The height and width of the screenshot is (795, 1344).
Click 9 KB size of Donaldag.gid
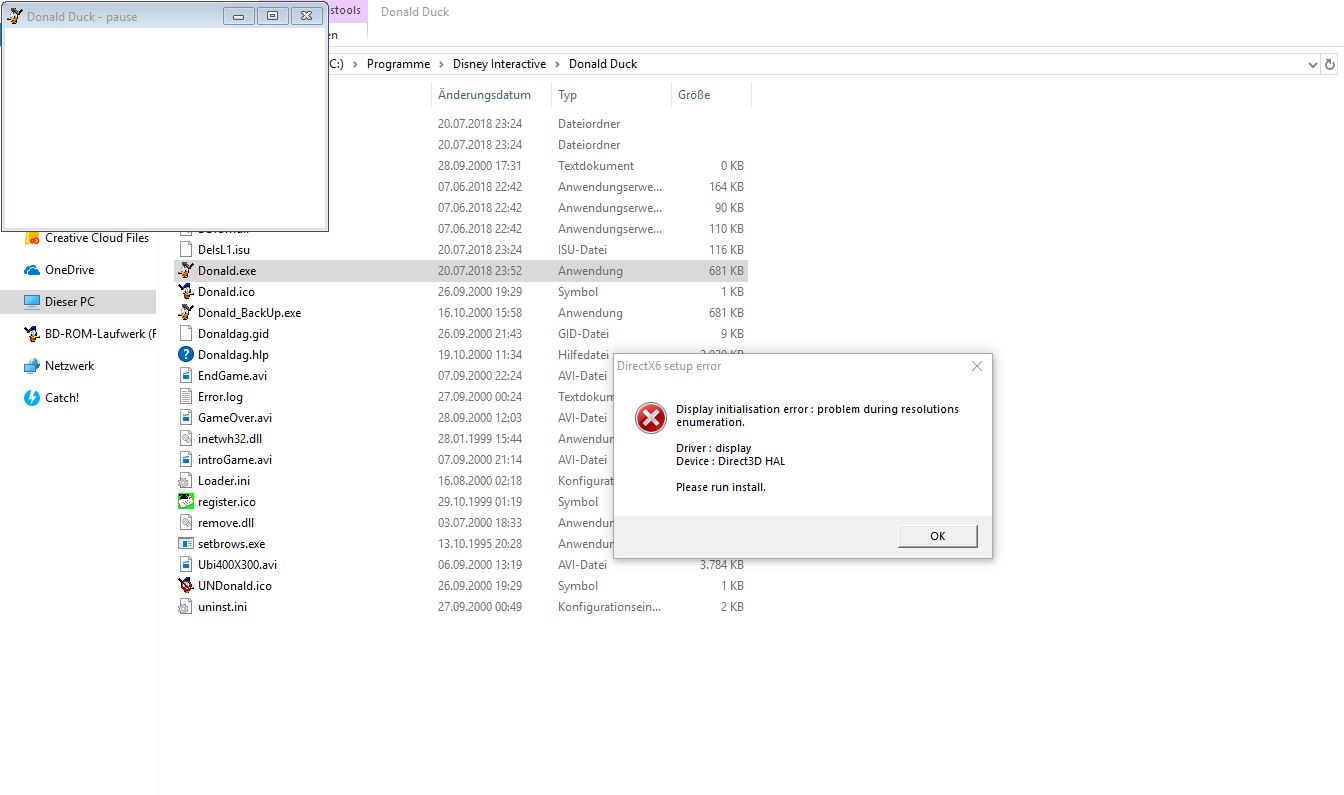coord(732,334)
